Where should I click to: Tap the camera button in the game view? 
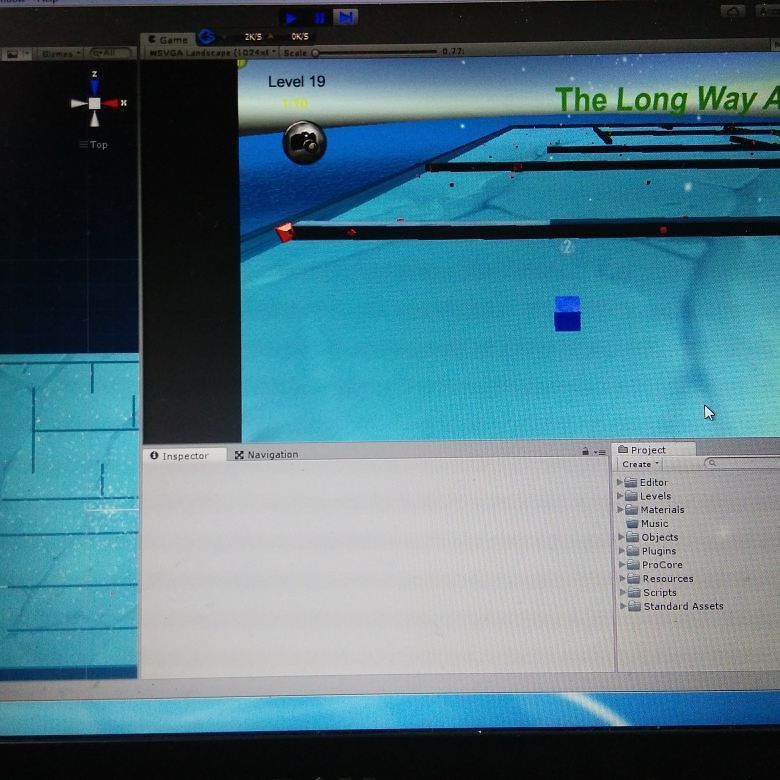[304, 143]
